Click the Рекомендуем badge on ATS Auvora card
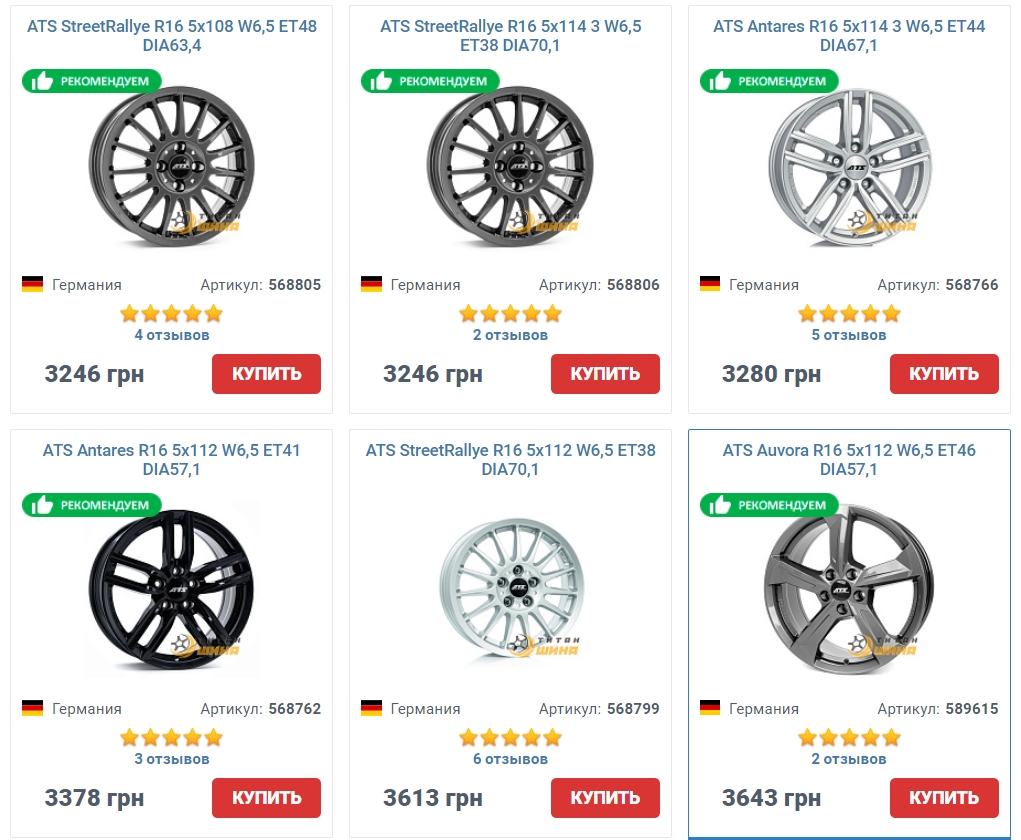Screen dimensions: 1021x840 [769, 505]
